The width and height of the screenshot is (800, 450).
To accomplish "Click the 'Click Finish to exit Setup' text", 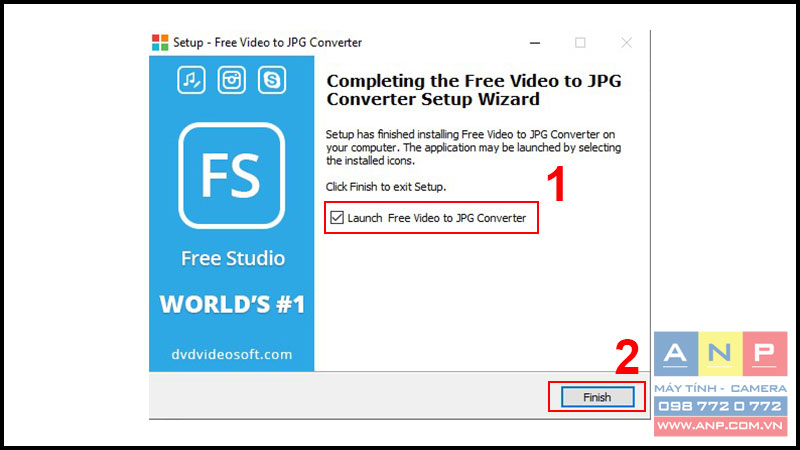I will [386, 187].
